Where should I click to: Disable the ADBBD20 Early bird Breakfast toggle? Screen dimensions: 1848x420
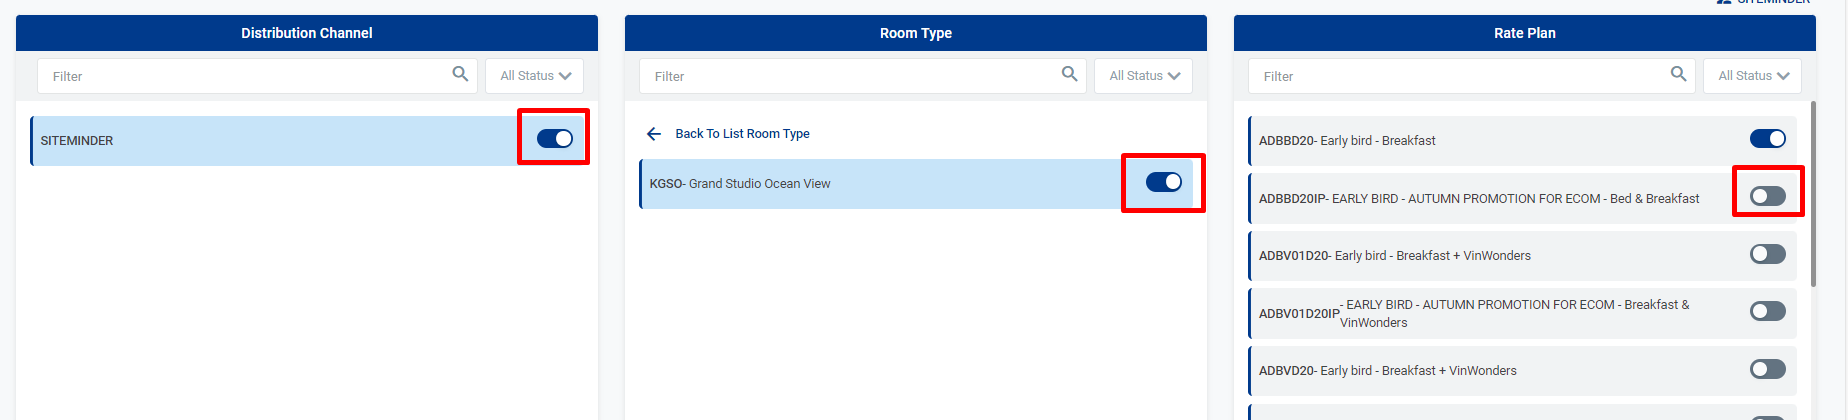(1767, 139)
